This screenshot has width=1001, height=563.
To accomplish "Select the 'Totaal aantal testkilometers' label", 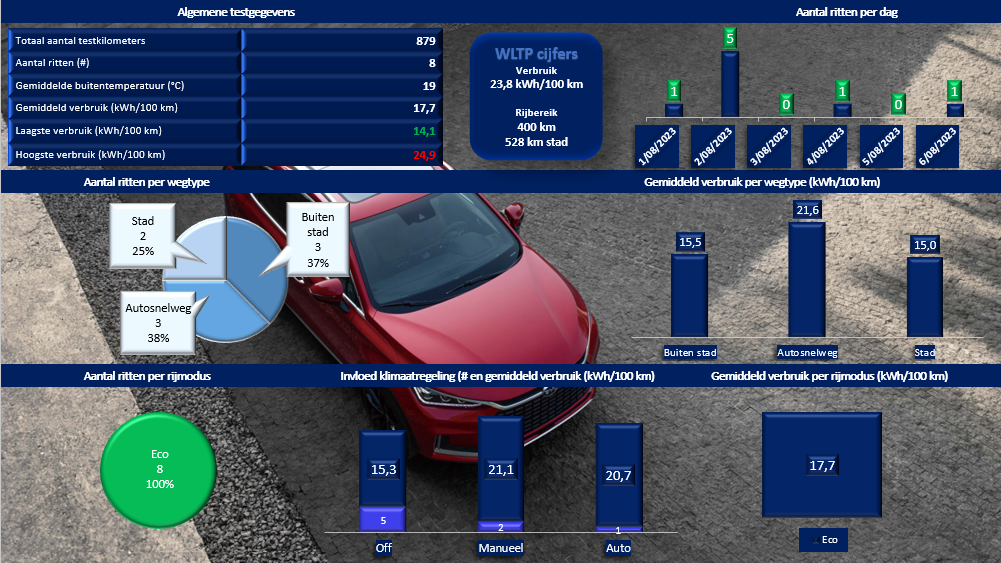I will pos(80,40).
